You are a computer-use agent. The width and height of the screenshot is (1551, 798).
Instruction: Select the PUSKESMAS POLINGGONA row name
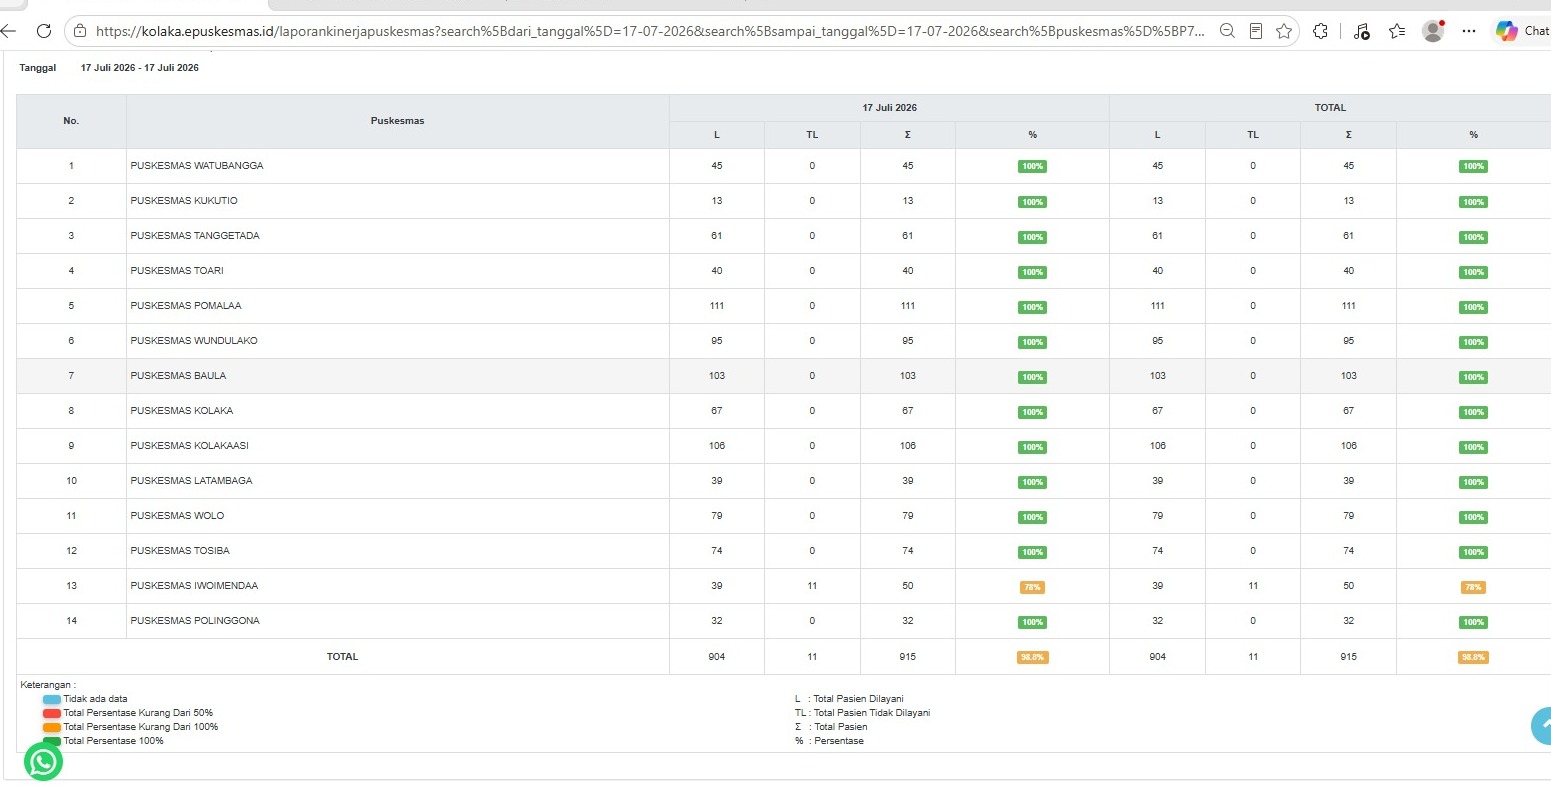tap(195, 621)
